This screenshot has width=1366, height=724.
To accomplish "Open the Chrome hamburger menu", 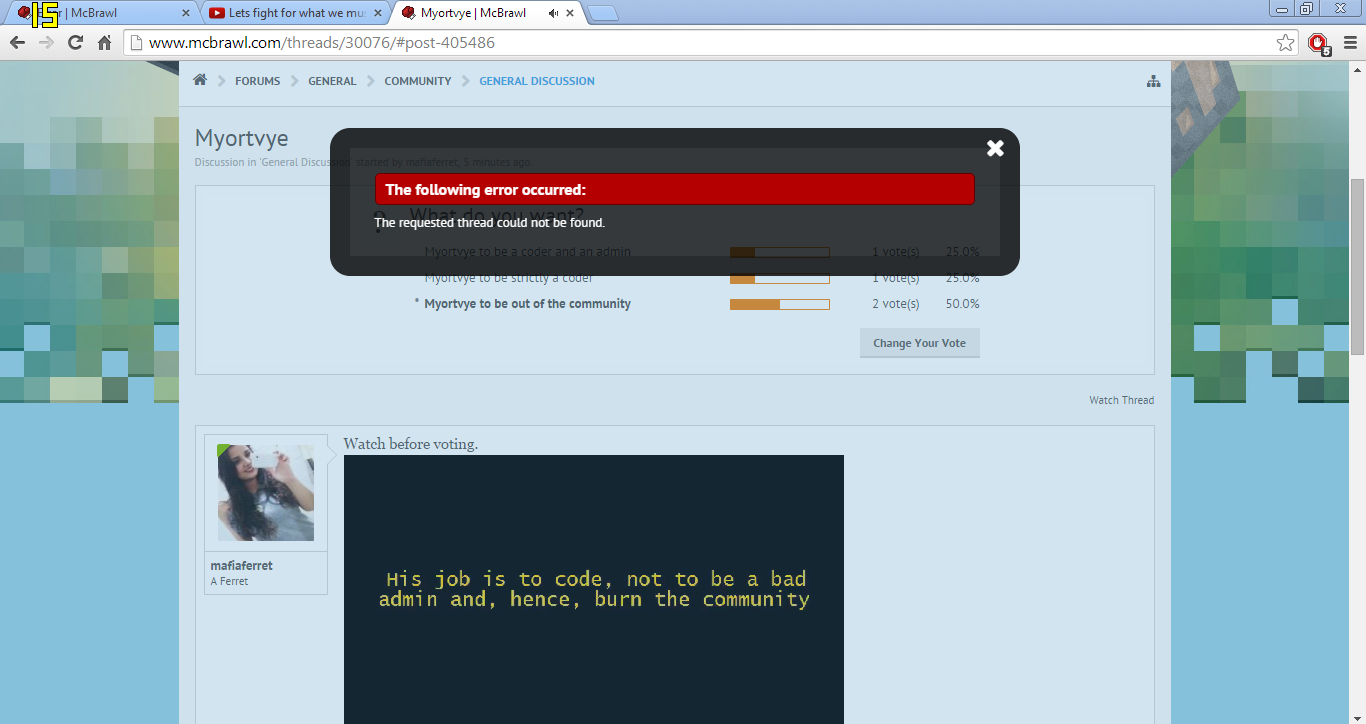I will point(1350,43).
